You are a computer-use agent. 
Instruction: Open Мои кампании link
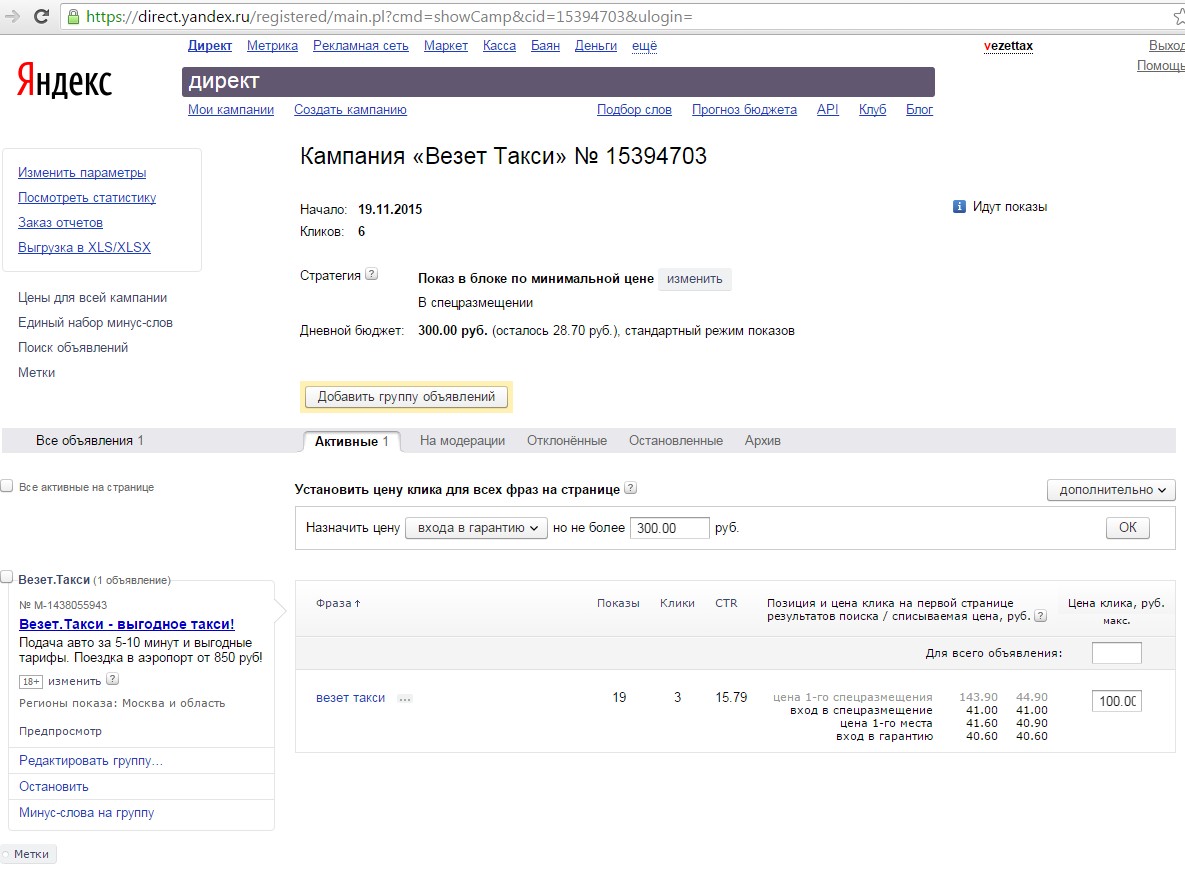point(231,110)
